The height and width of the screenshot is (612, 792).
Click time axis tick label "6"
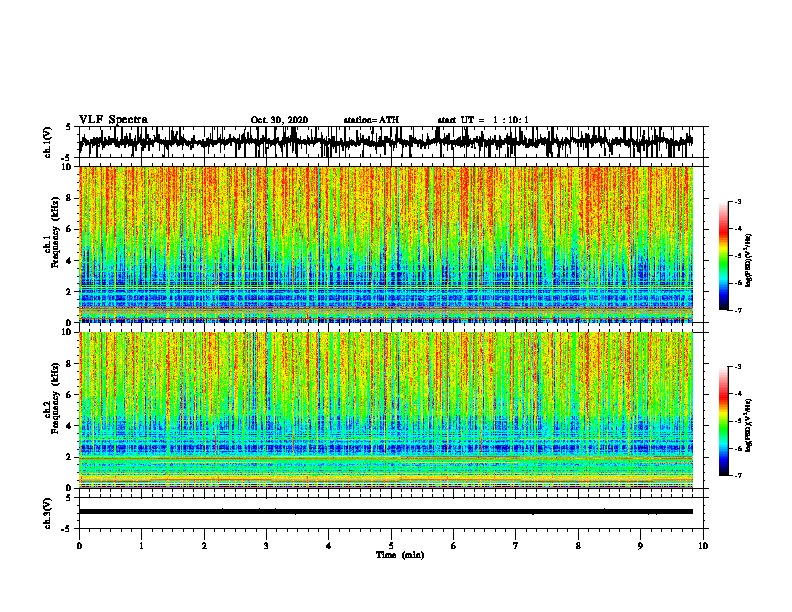(x=454, y=546)
